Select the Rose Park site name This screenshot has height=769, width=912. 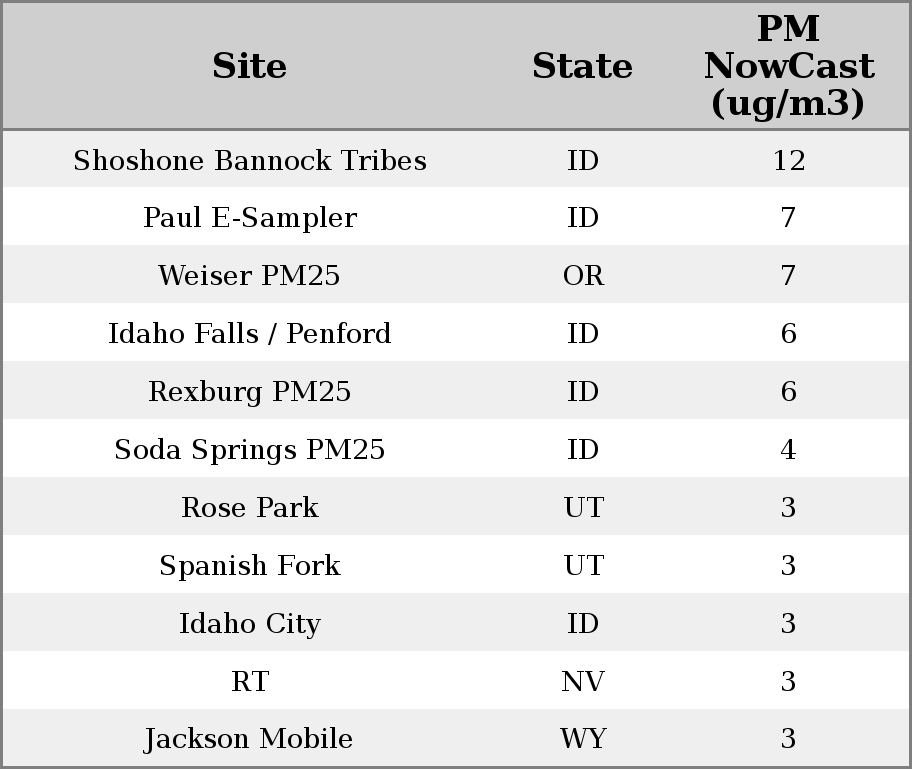(250, 508)
